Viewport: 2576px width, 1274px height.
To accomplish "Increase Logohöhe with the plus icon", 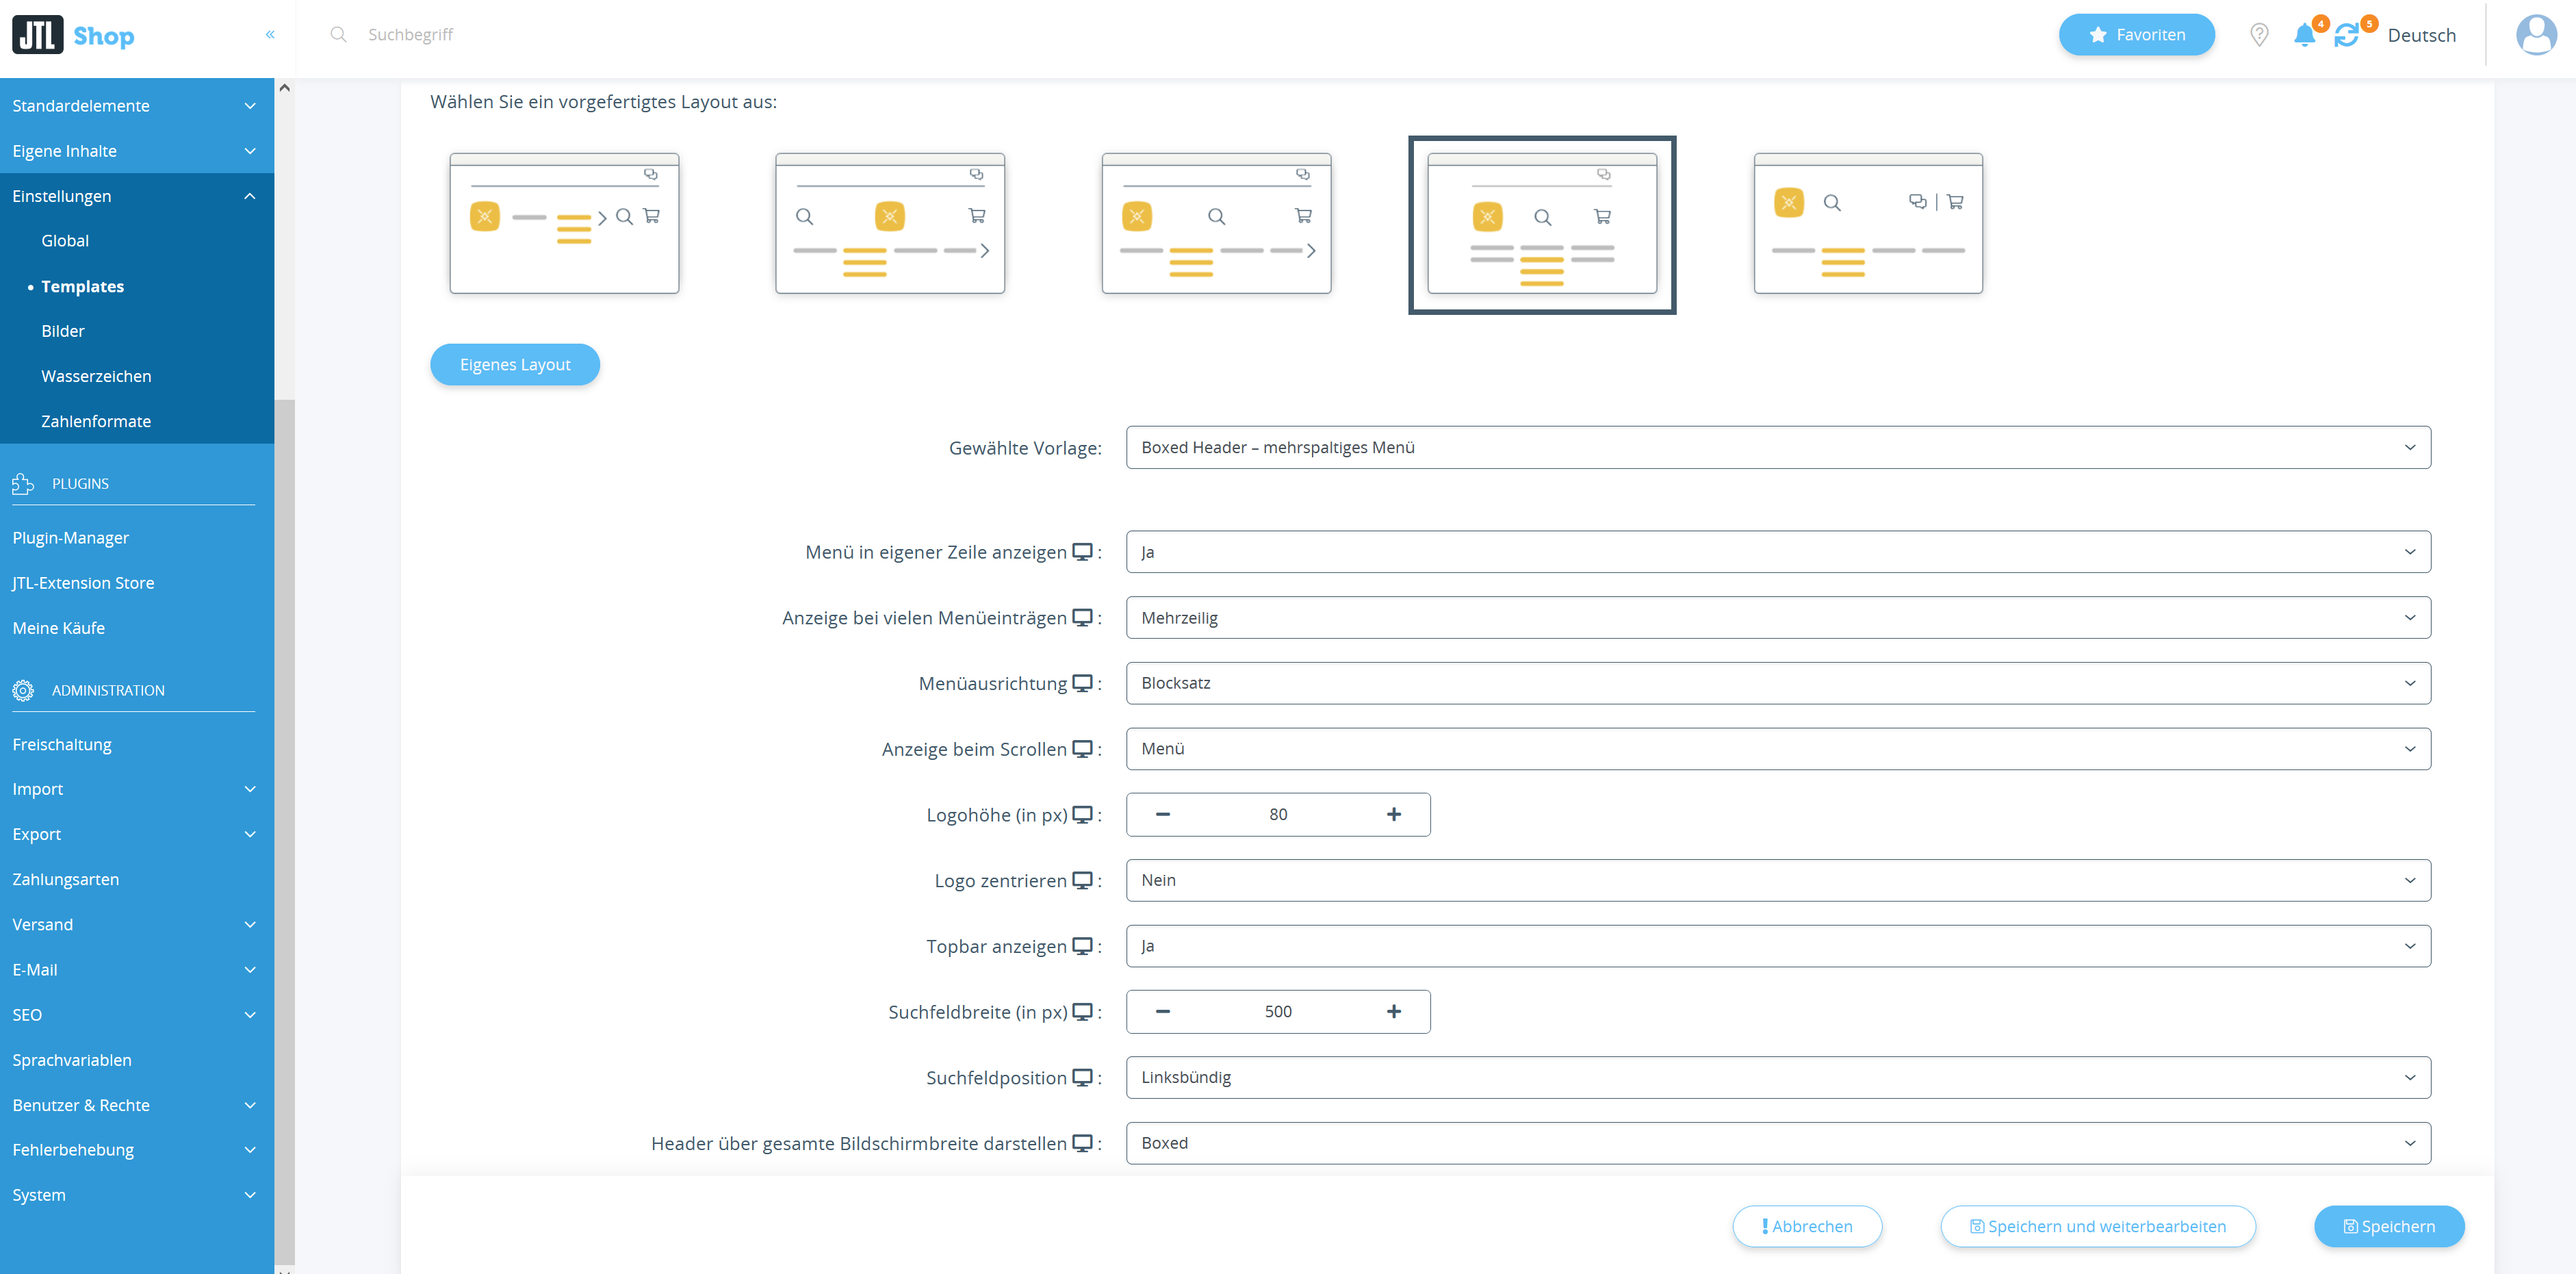I will (1393, 814).
